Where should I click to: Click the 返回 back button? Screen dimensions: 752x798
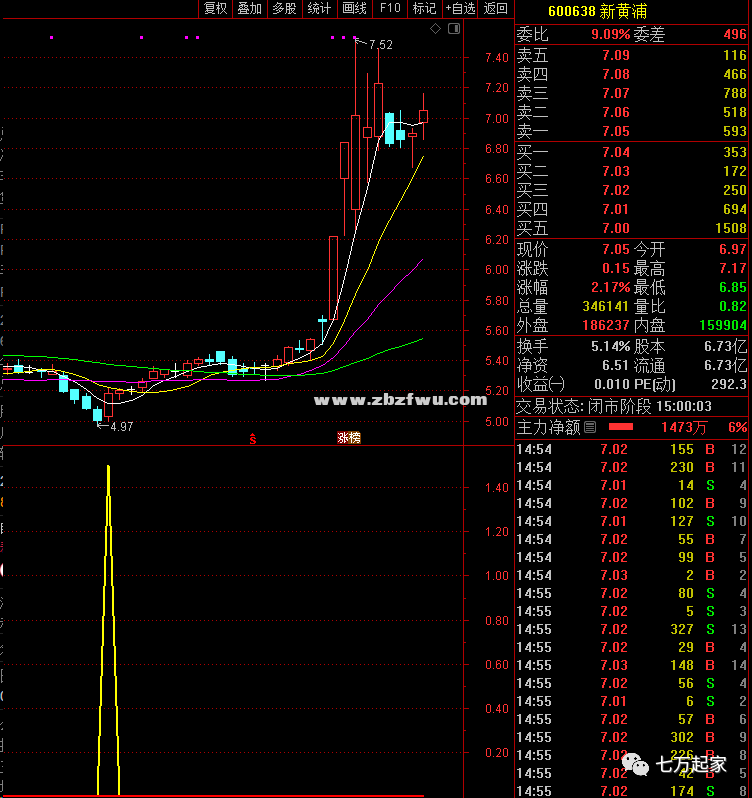point(496,9)
